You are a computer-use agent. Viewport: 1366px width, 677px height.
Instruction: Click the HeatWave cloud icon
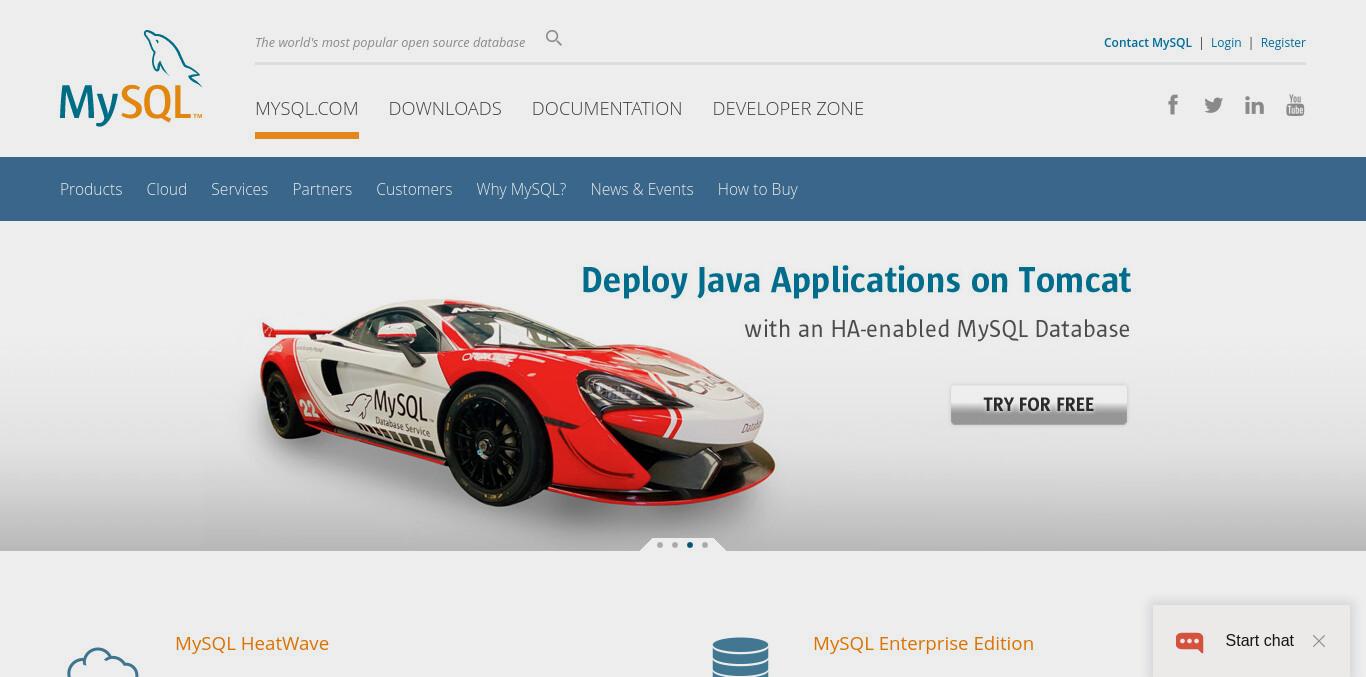[x=103, y=662]
